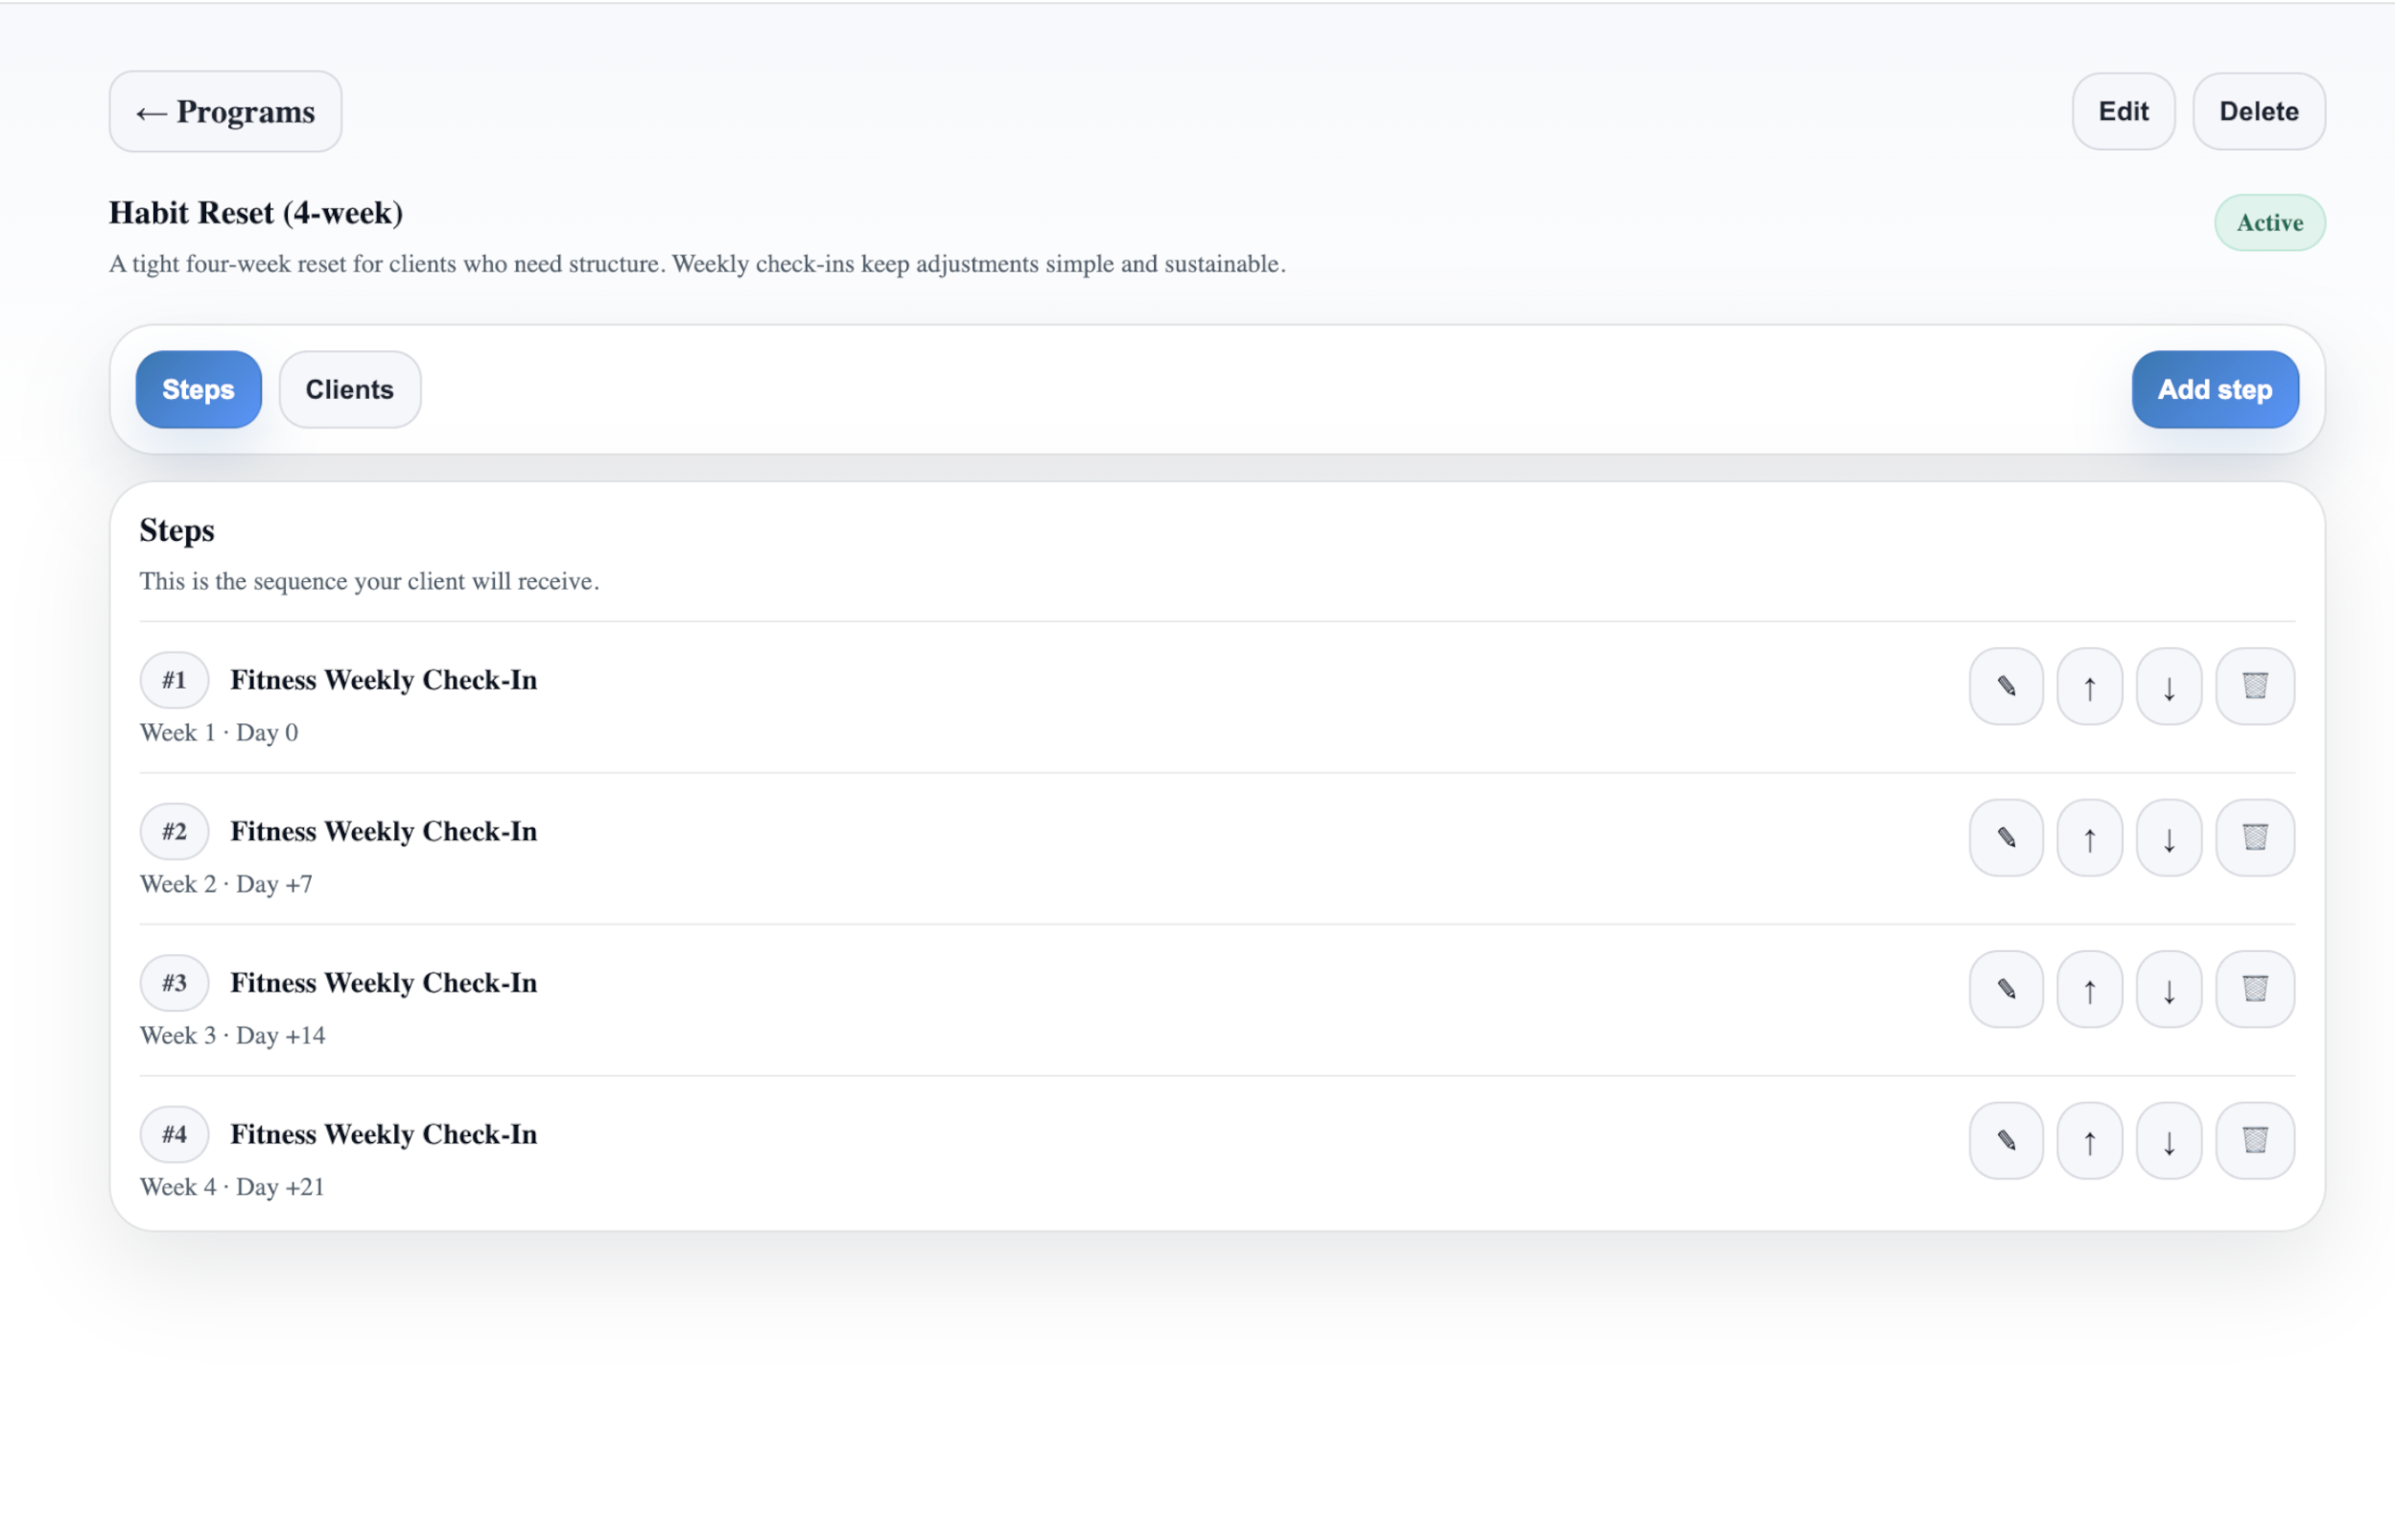Select the Steps tab

tap(198, 389)
